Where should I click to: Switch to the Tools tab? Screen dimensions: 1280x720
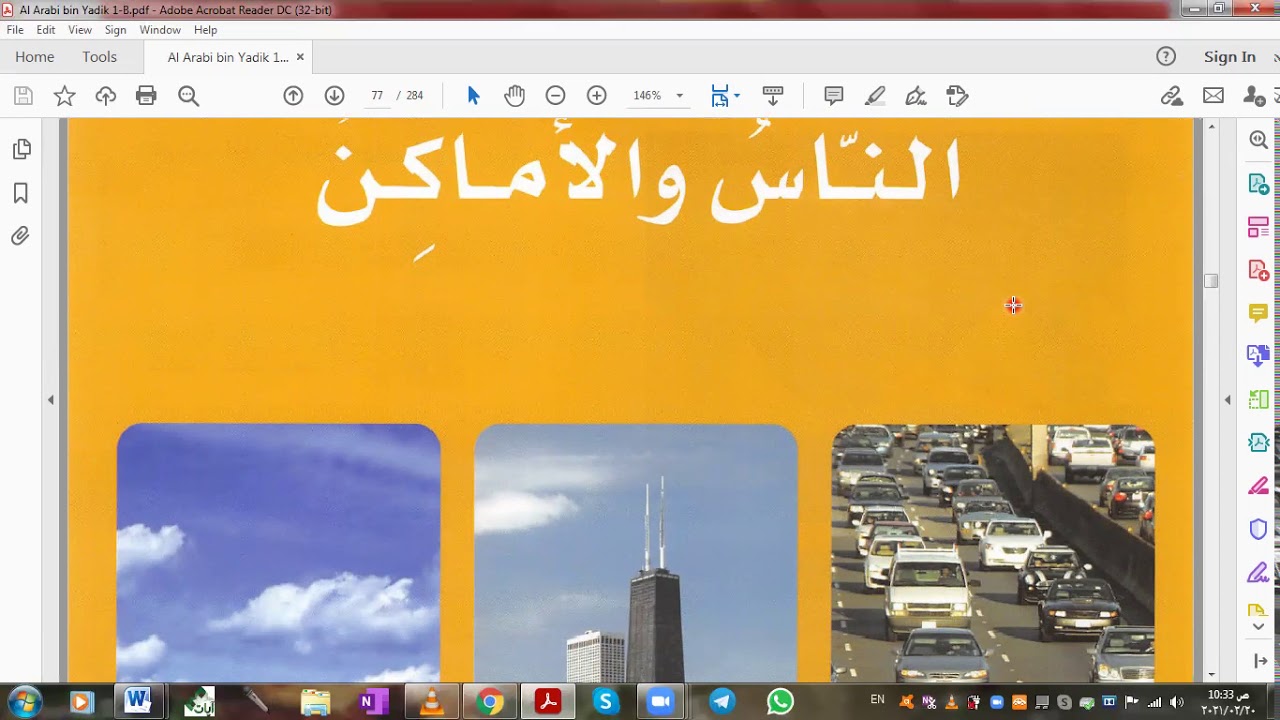[x=100, y=57]
